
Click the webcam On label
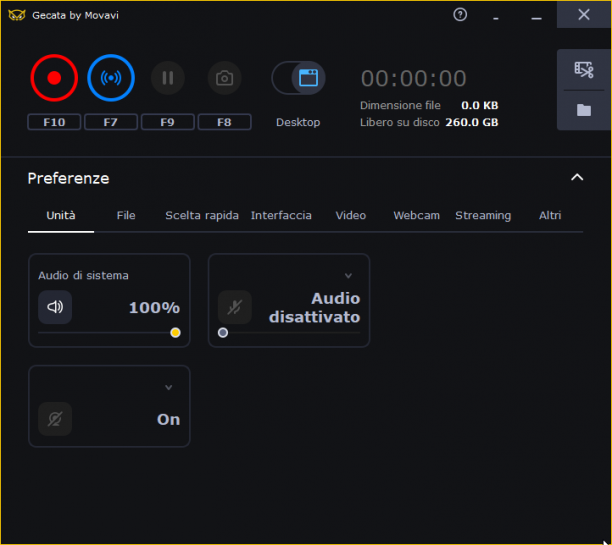click(x=169, y=420)
